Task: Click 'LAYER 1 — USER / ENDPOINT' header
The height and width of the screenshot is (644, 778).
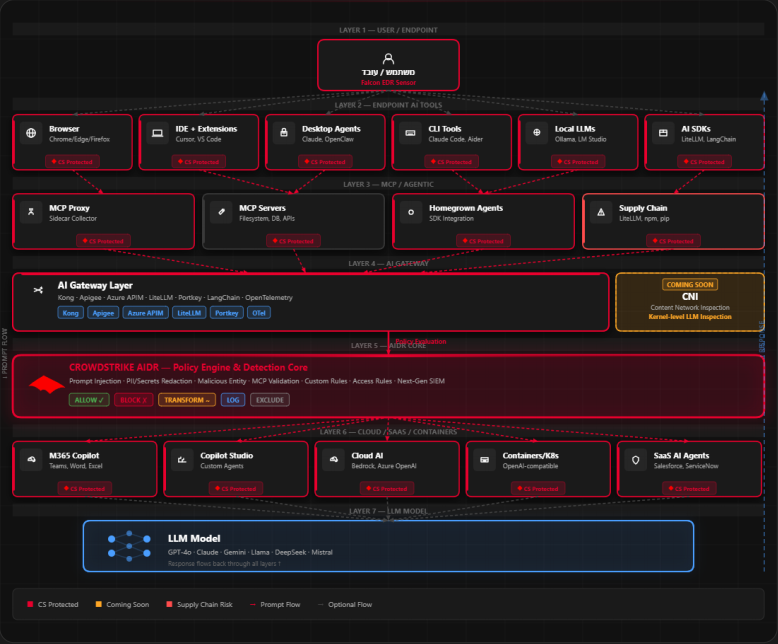Action: tap(389, 30)
